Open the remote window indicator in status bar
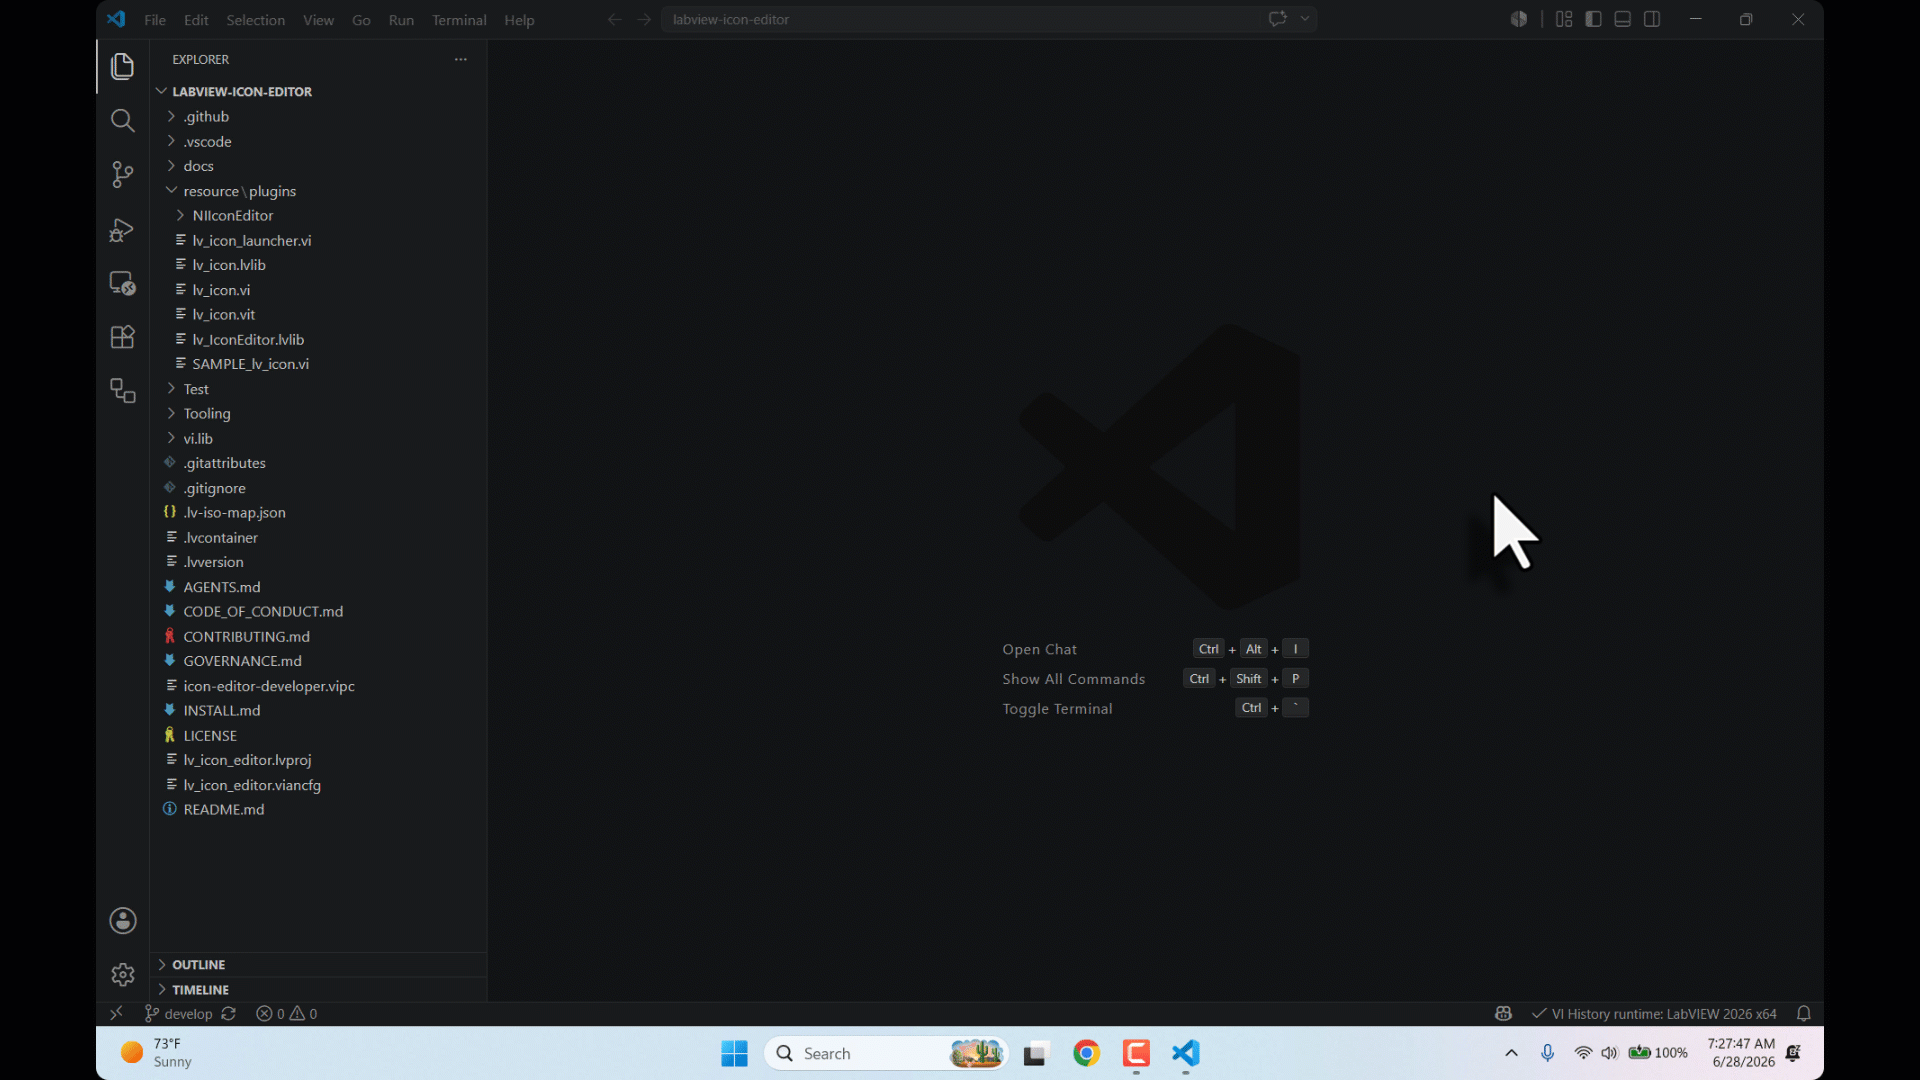The image size is (1920, 1080). 116,1013
